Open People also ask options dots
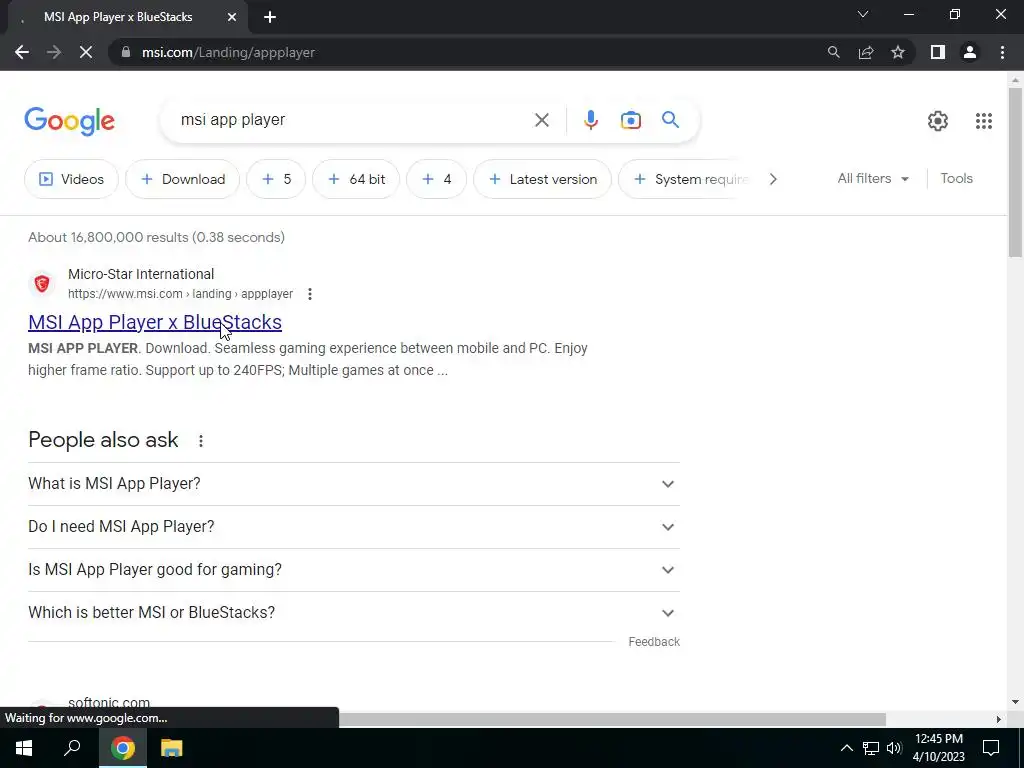Screen dimensions: 1024x768 pyautogui.click(x=200, y=441)
